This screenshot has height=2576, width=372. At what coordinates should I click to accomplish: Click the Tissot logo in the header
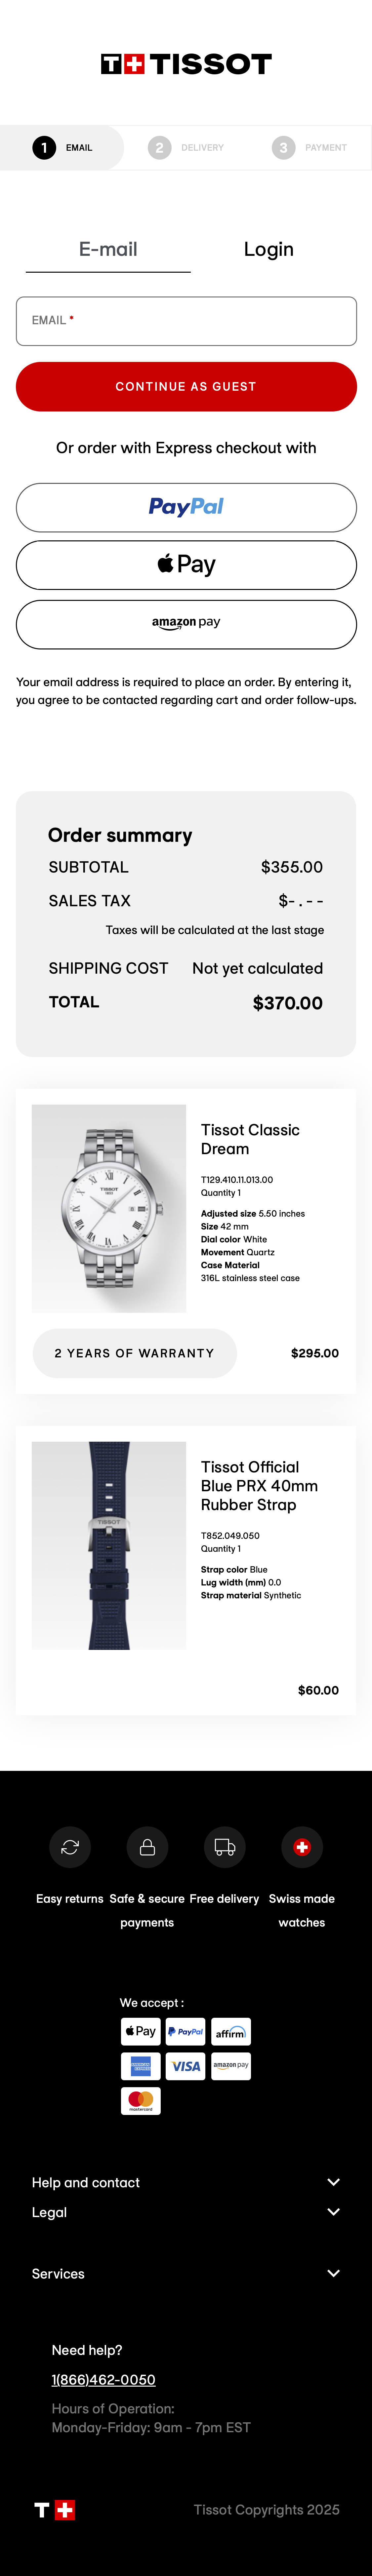click(186, 64)
